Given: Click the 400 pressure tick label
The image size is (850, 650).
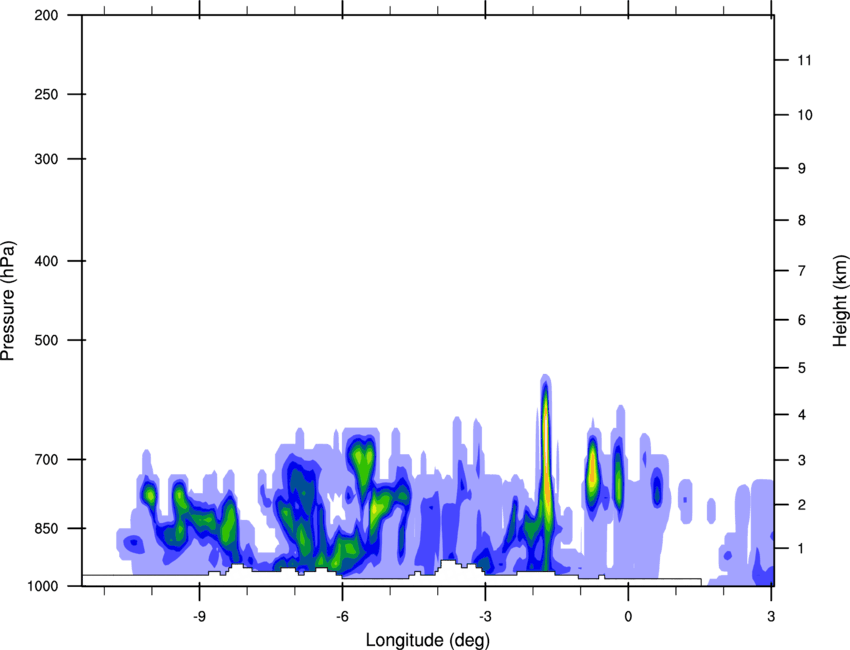Looking at the screenshot, I should tap(46, 261).
